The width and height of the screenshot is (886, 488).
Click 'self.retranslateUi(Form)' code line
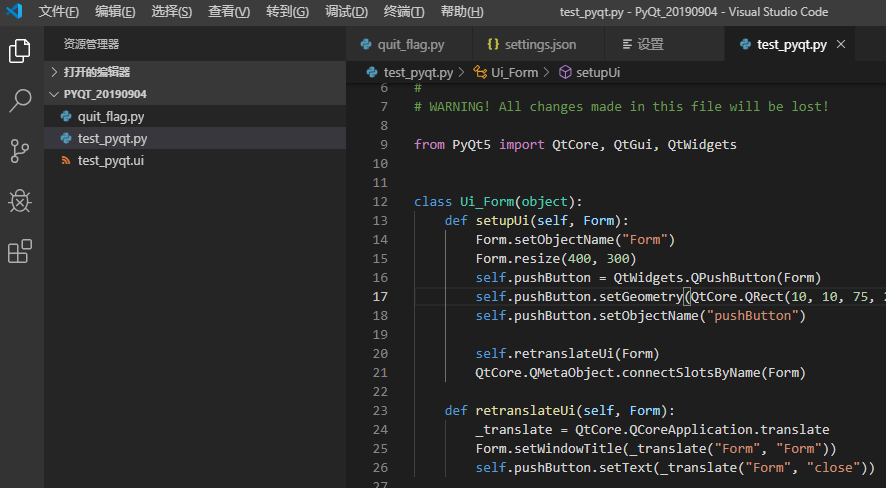coord(567,354)
